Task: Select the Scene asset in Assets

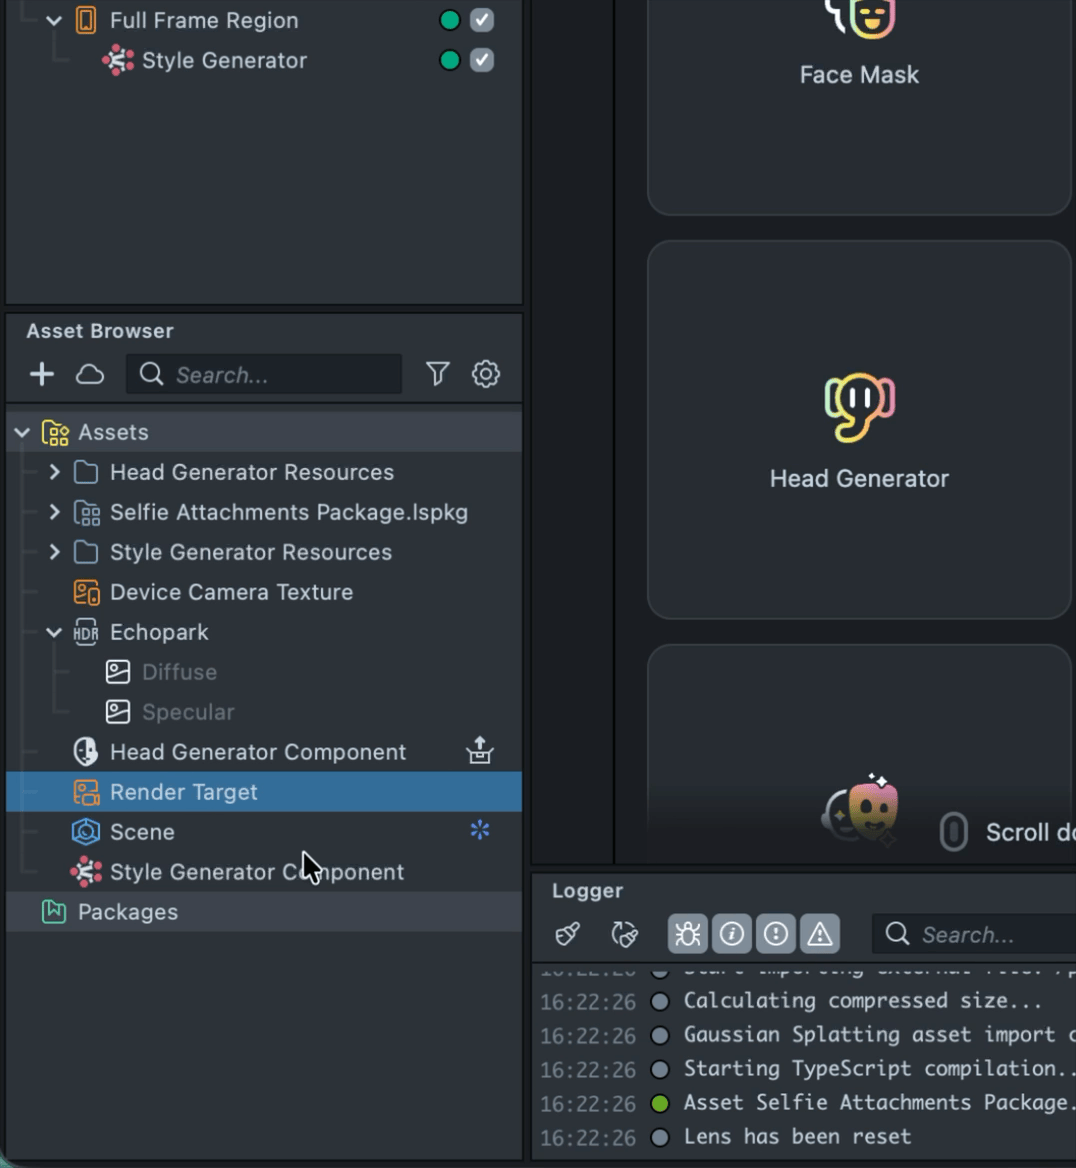Action: pos(142,832)
